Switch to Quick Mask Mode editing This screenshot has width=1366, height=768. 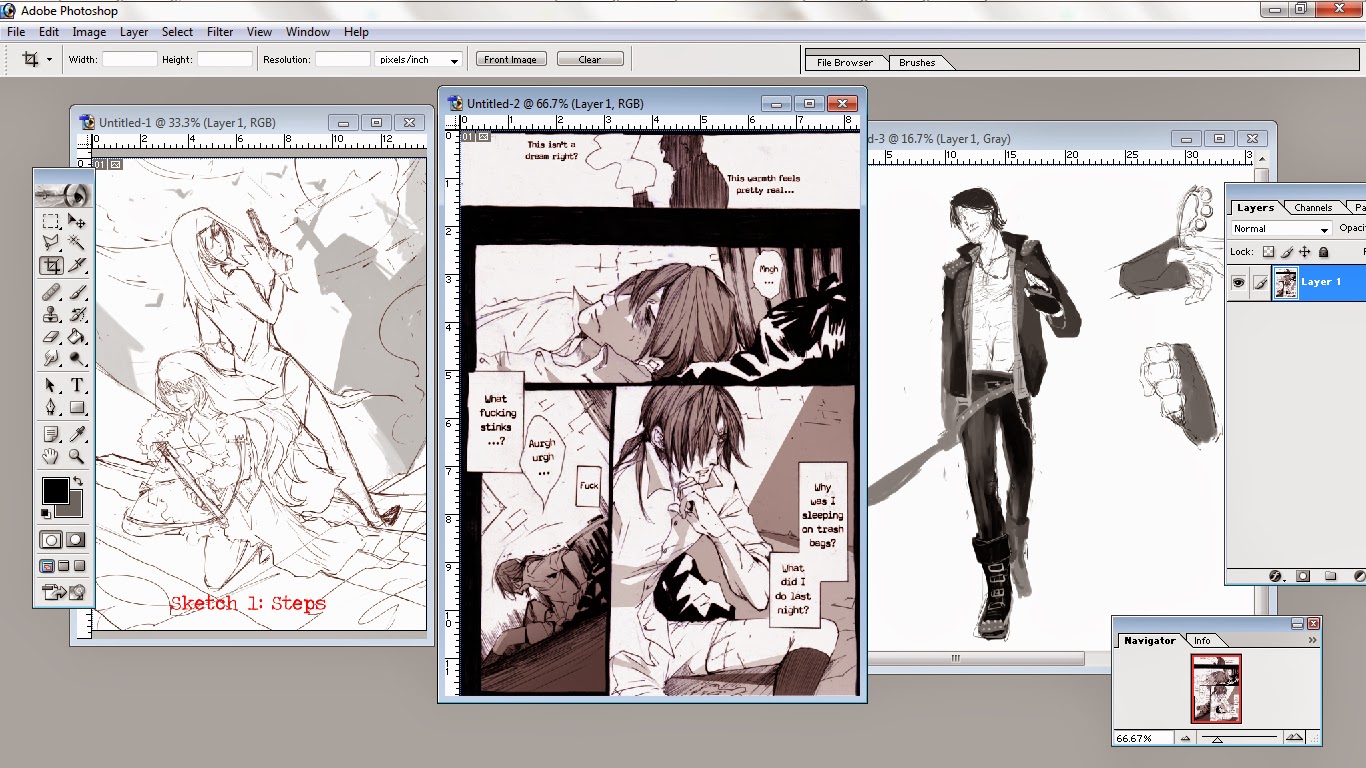point(76,540)
